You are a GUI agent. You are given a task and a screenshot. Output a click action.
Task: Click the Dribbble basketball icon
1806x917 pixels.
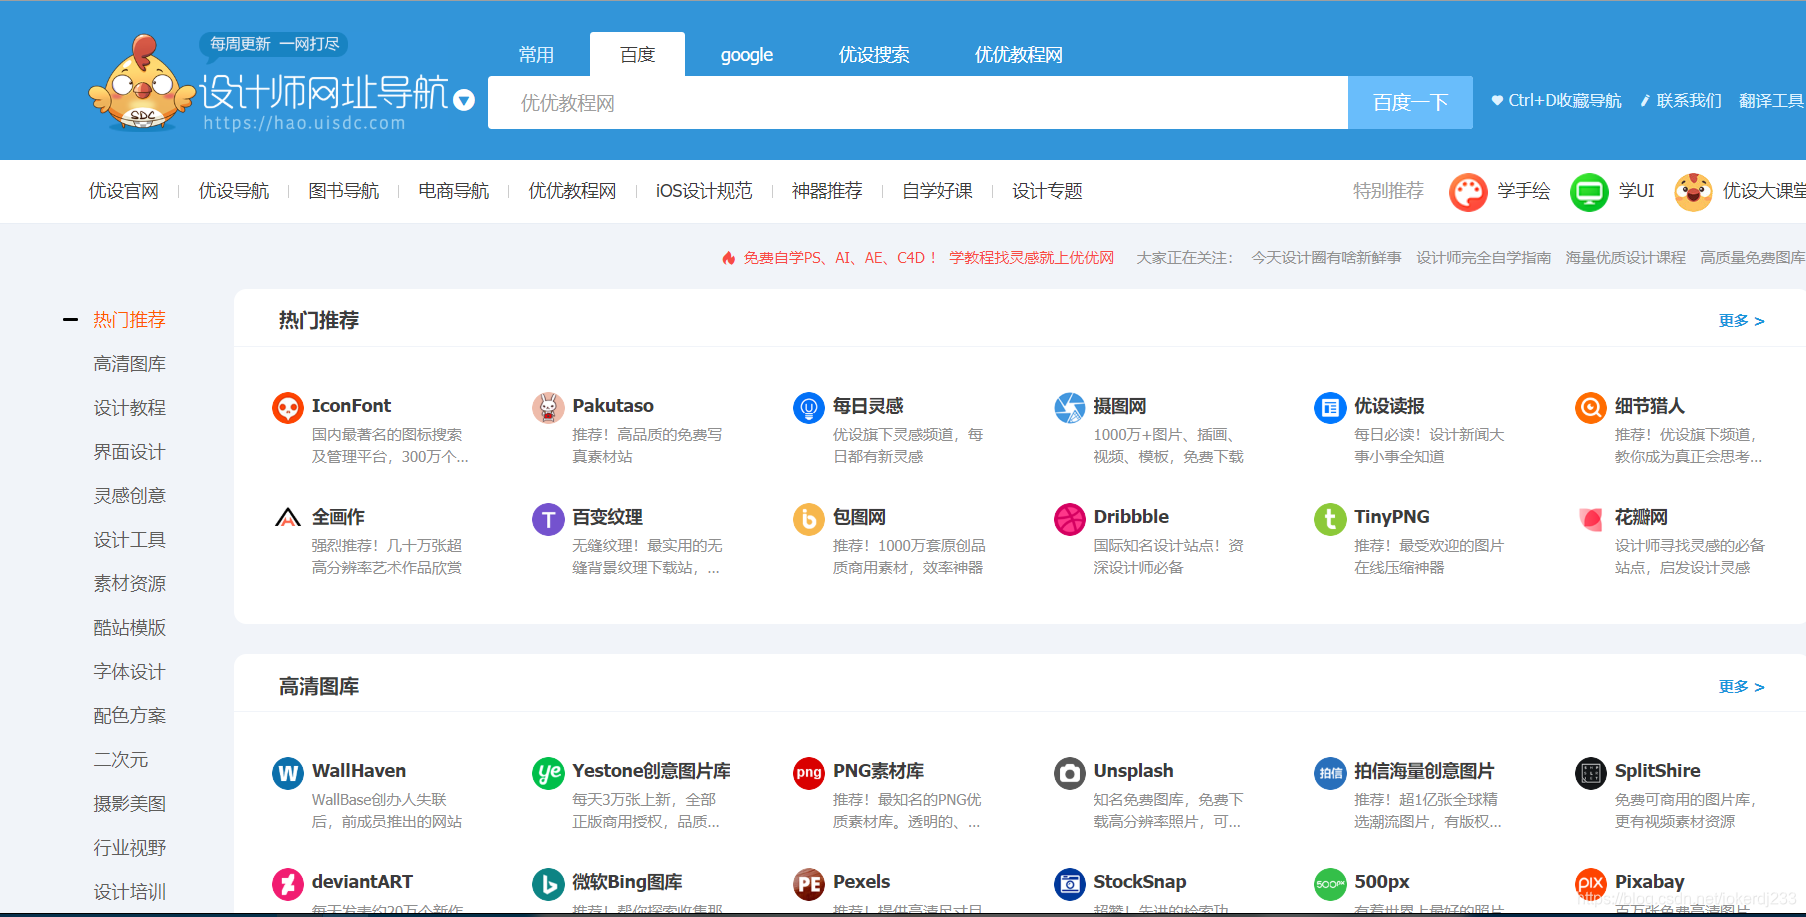click(x=1070, y=519)
